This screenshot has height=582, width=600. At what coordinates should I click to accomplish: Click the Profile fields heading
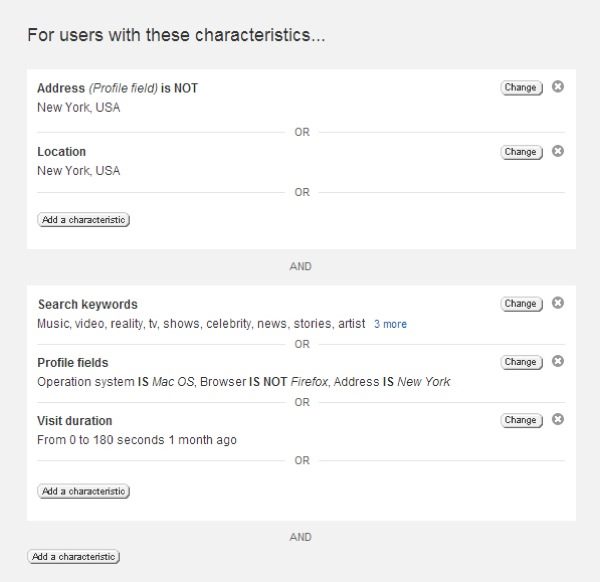pyautogui.click(x=72, y=363)
